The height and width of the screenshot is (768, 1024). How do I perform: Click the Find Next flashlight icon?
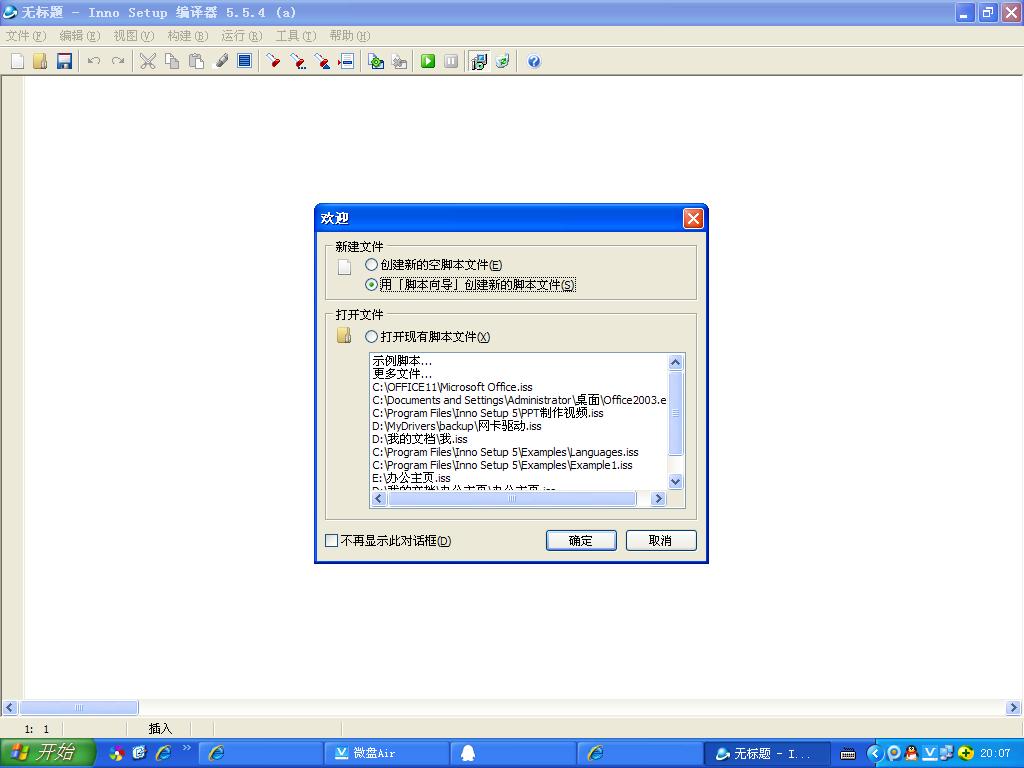(x=298, y=61)
